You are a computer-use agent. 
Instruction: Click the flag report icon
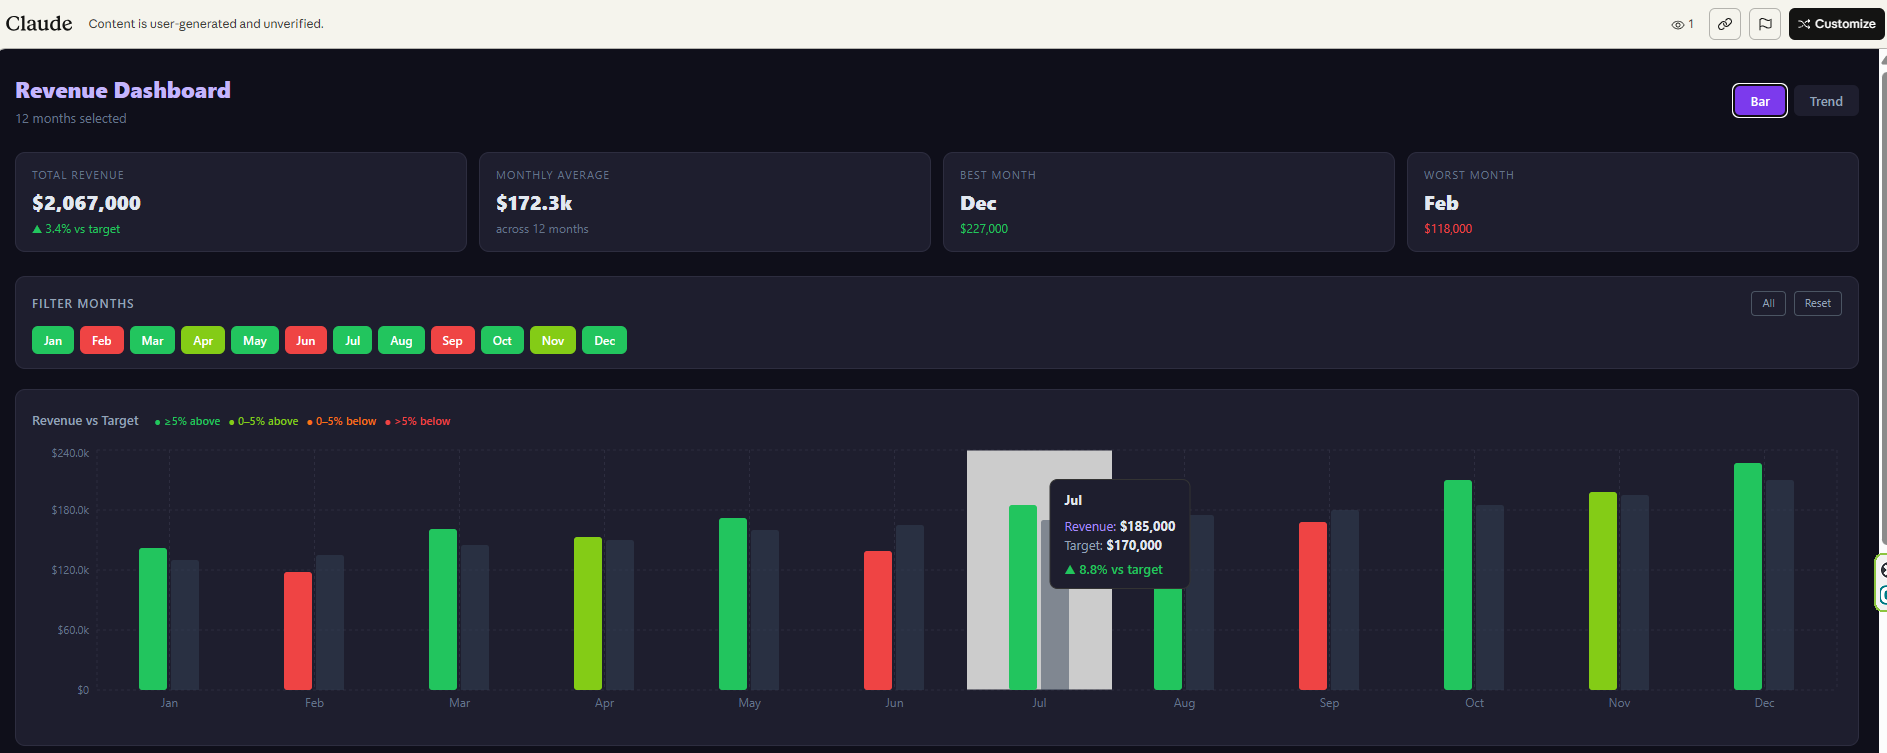tap(1765, 24)
